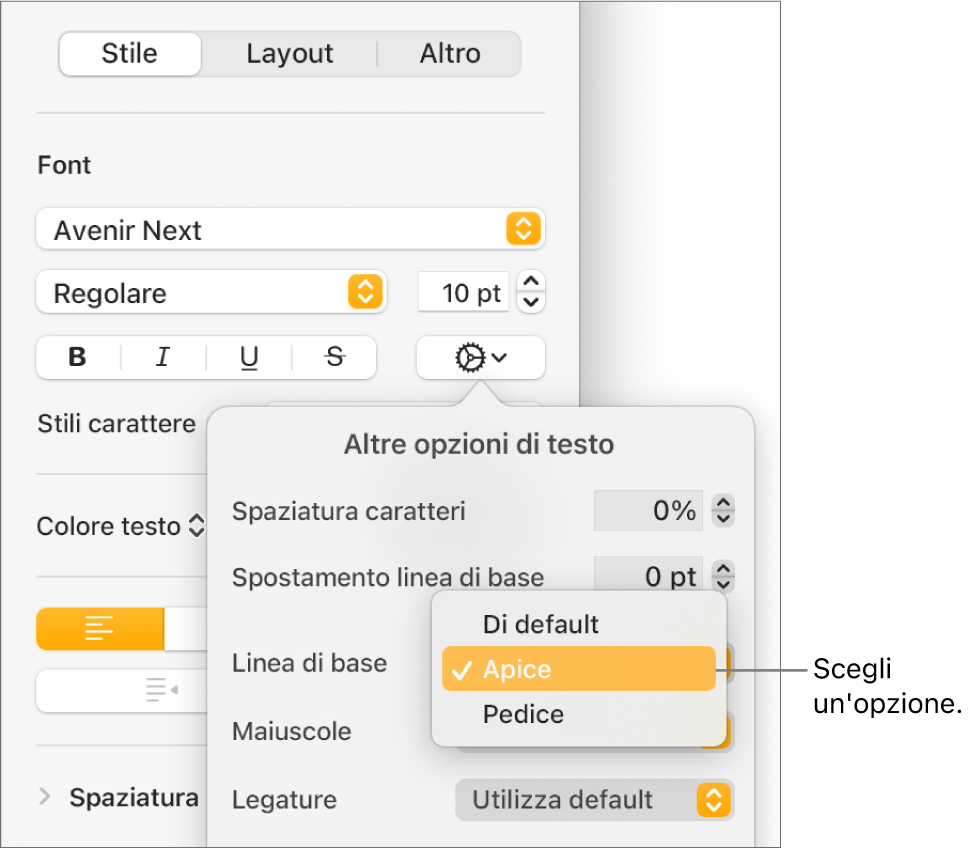Decrease font size with down arrow

click(x=531, y=302)
